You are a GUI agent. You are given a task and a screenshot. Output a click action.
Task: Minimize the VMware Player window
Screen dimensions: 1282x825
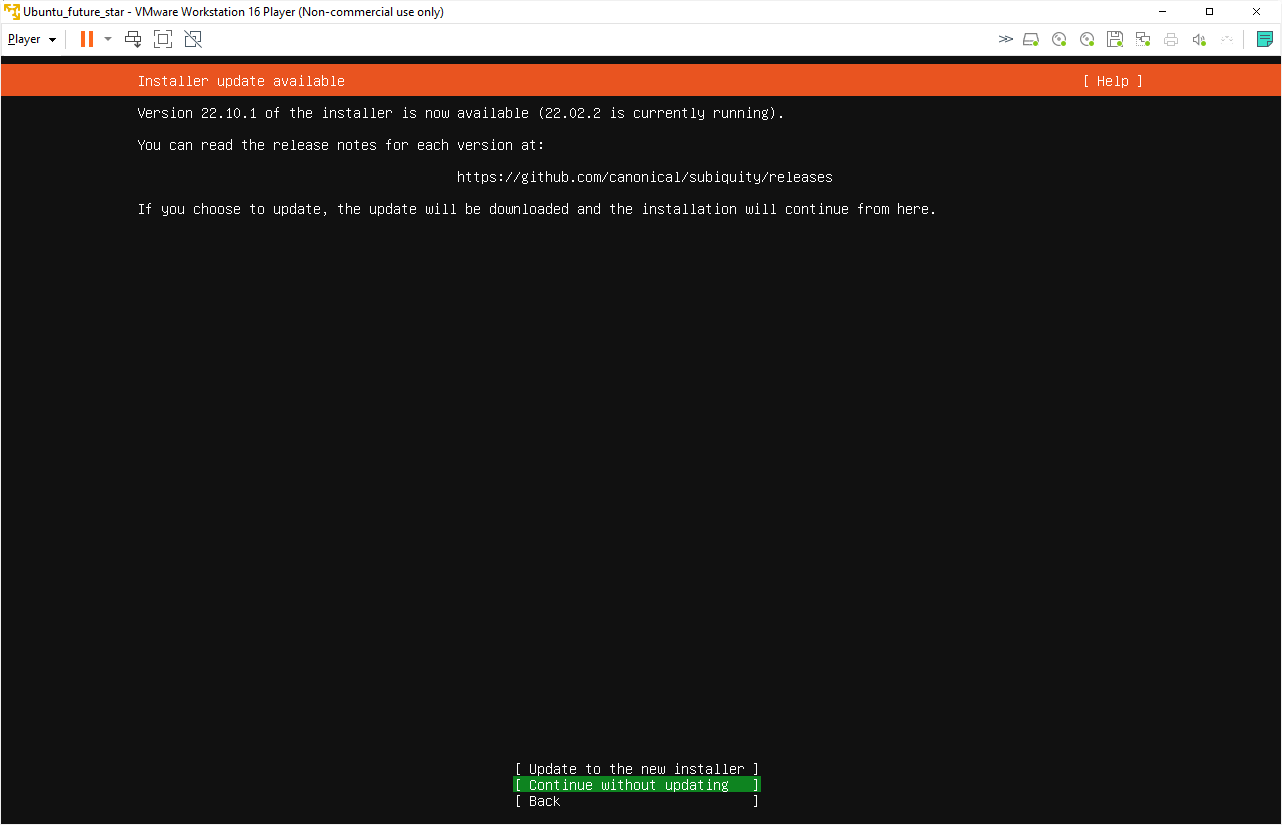(x=1163, y=12)
